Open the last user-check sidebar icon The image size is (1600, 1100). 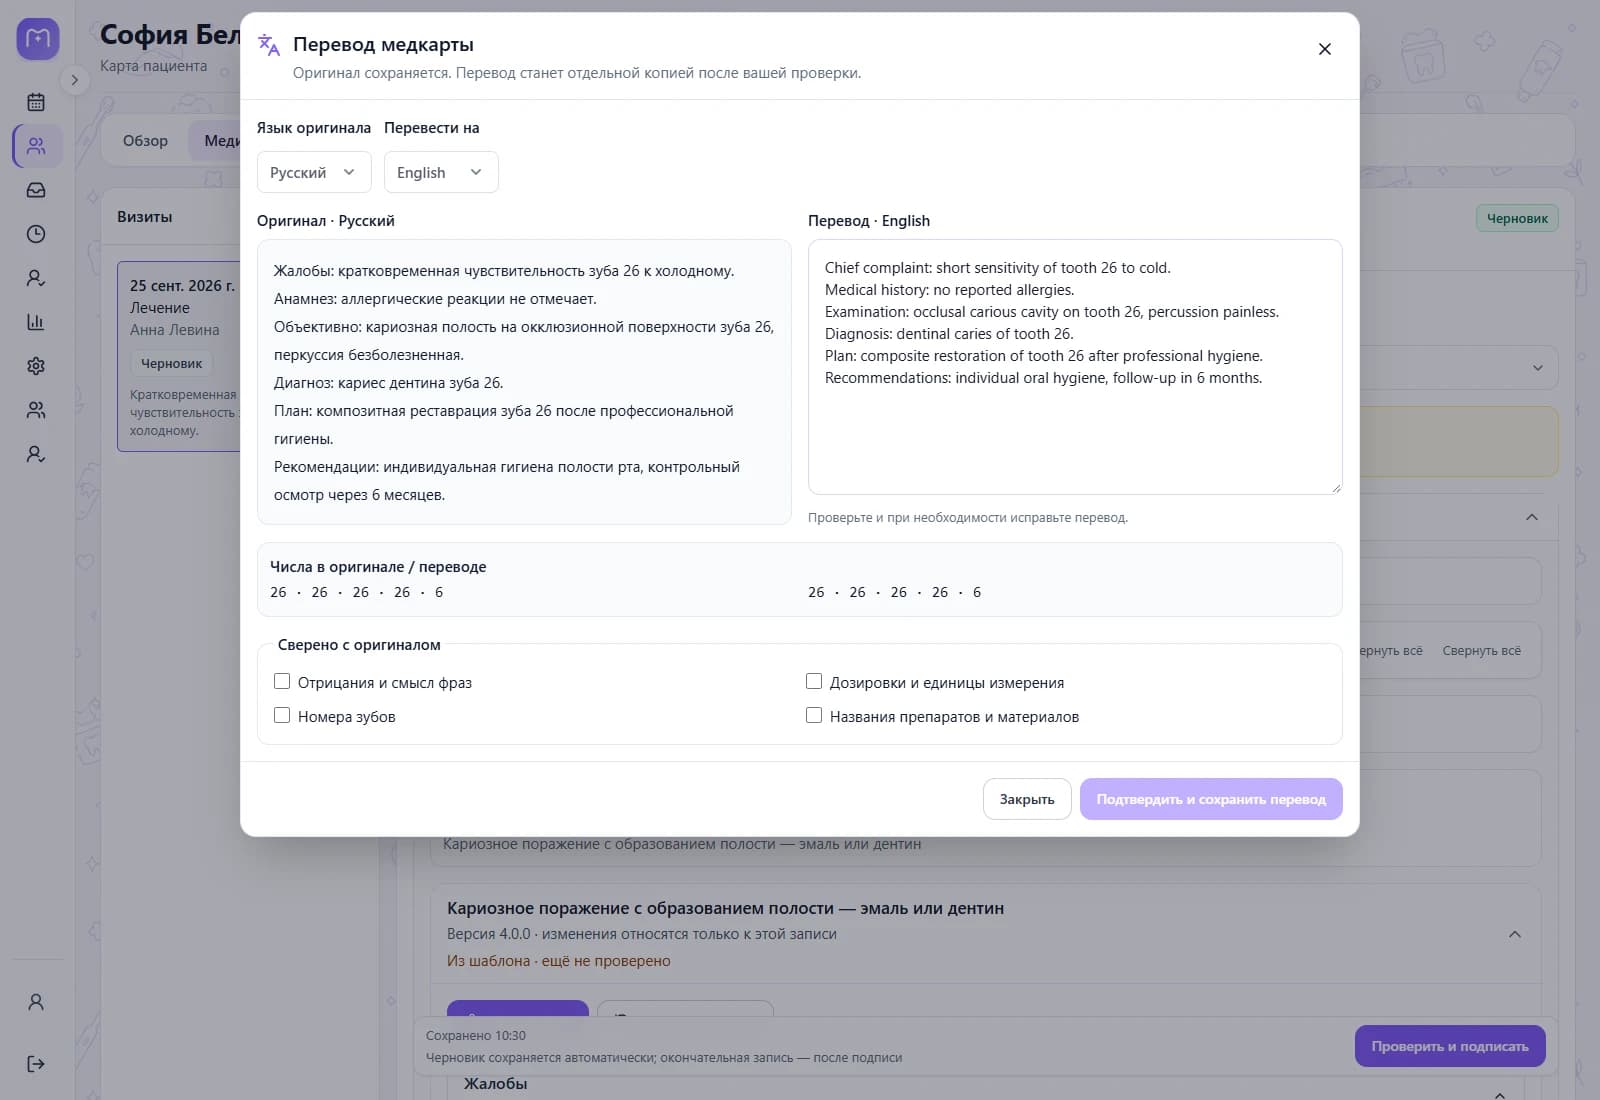pyautogui.click(x=36, y=454)
